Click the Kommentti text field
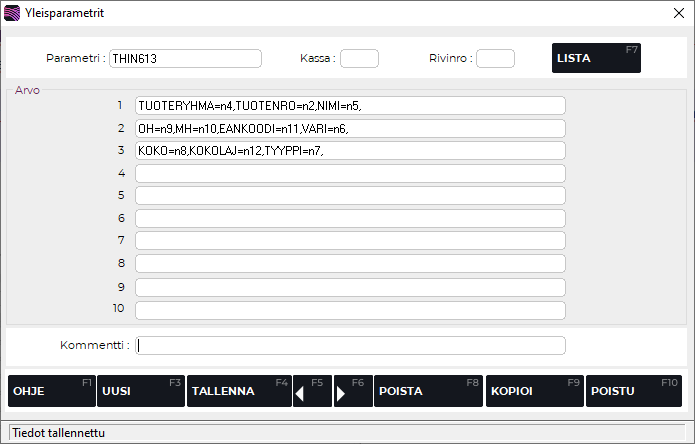Image resolution: width=695 pixels, height=444 pixels. [x=350, y=345]
